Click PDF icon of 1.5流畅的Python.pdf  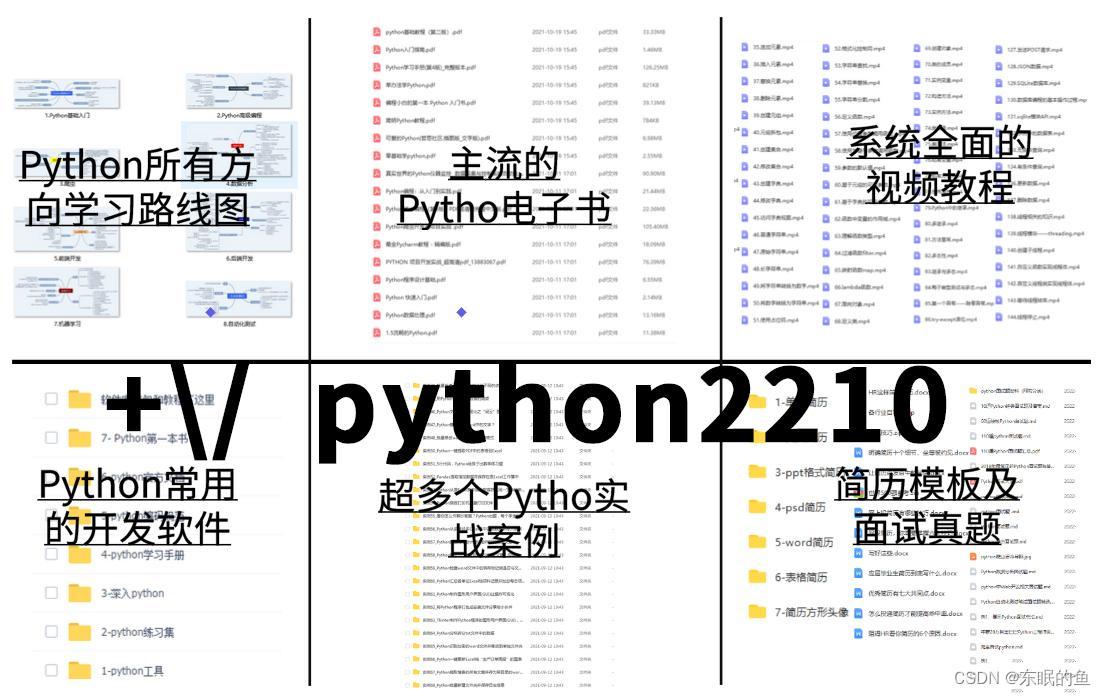[377, 332]
